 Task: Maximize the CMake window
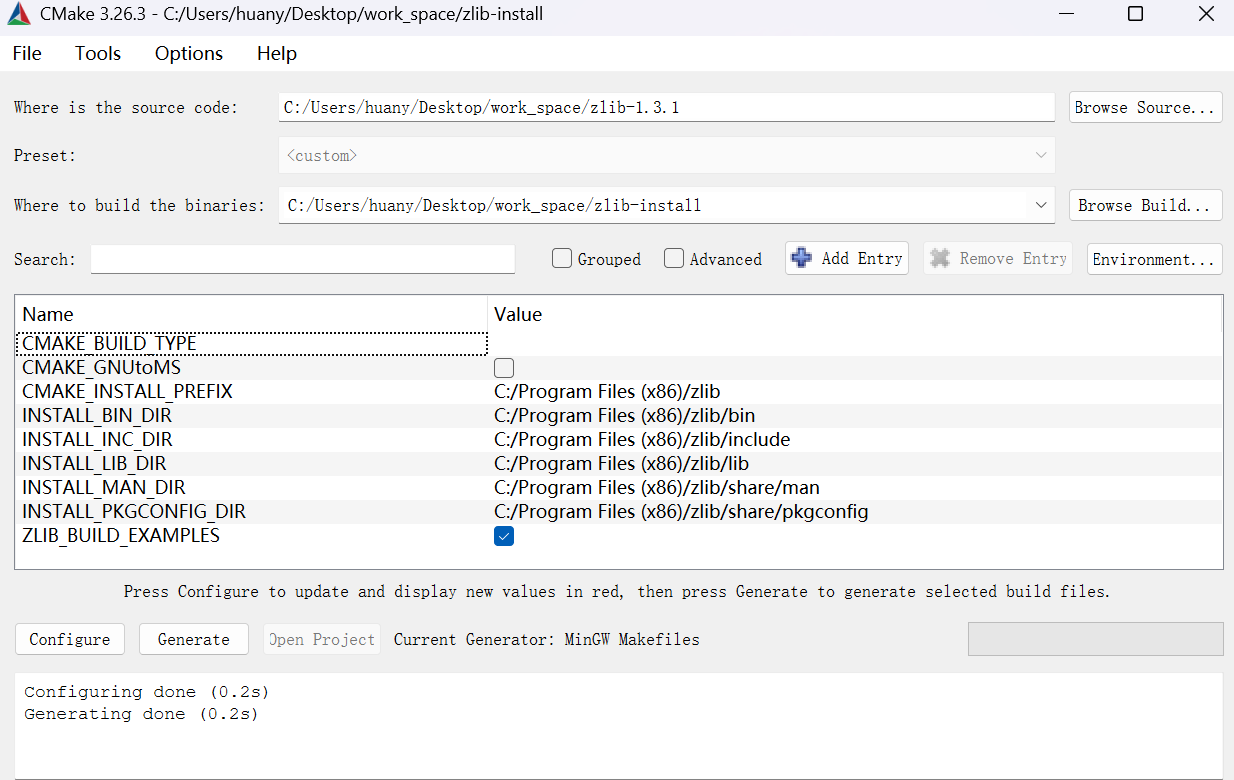(1135, 14)
